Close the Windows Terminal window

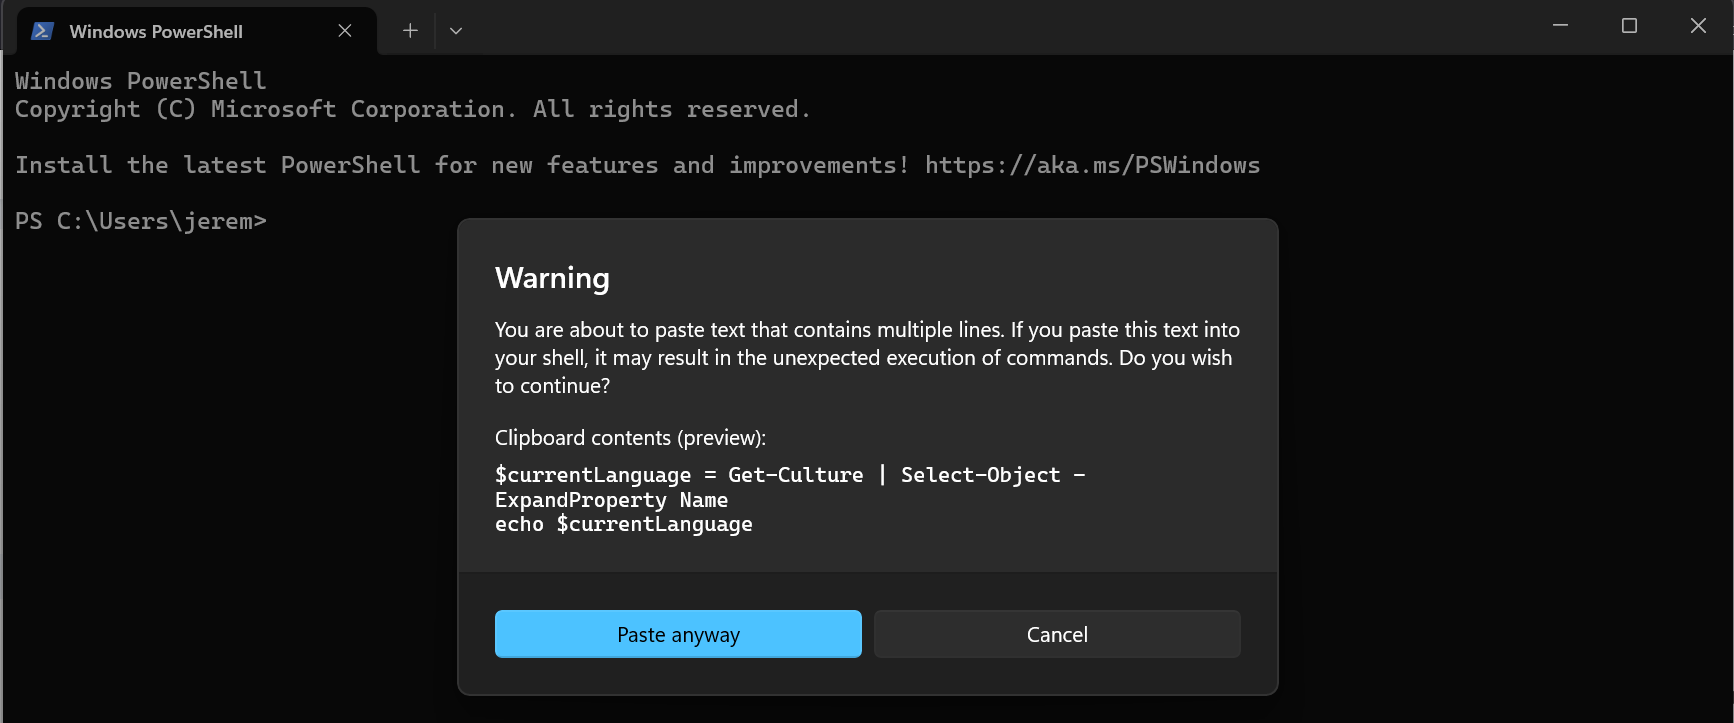(x=1698, y=26)
